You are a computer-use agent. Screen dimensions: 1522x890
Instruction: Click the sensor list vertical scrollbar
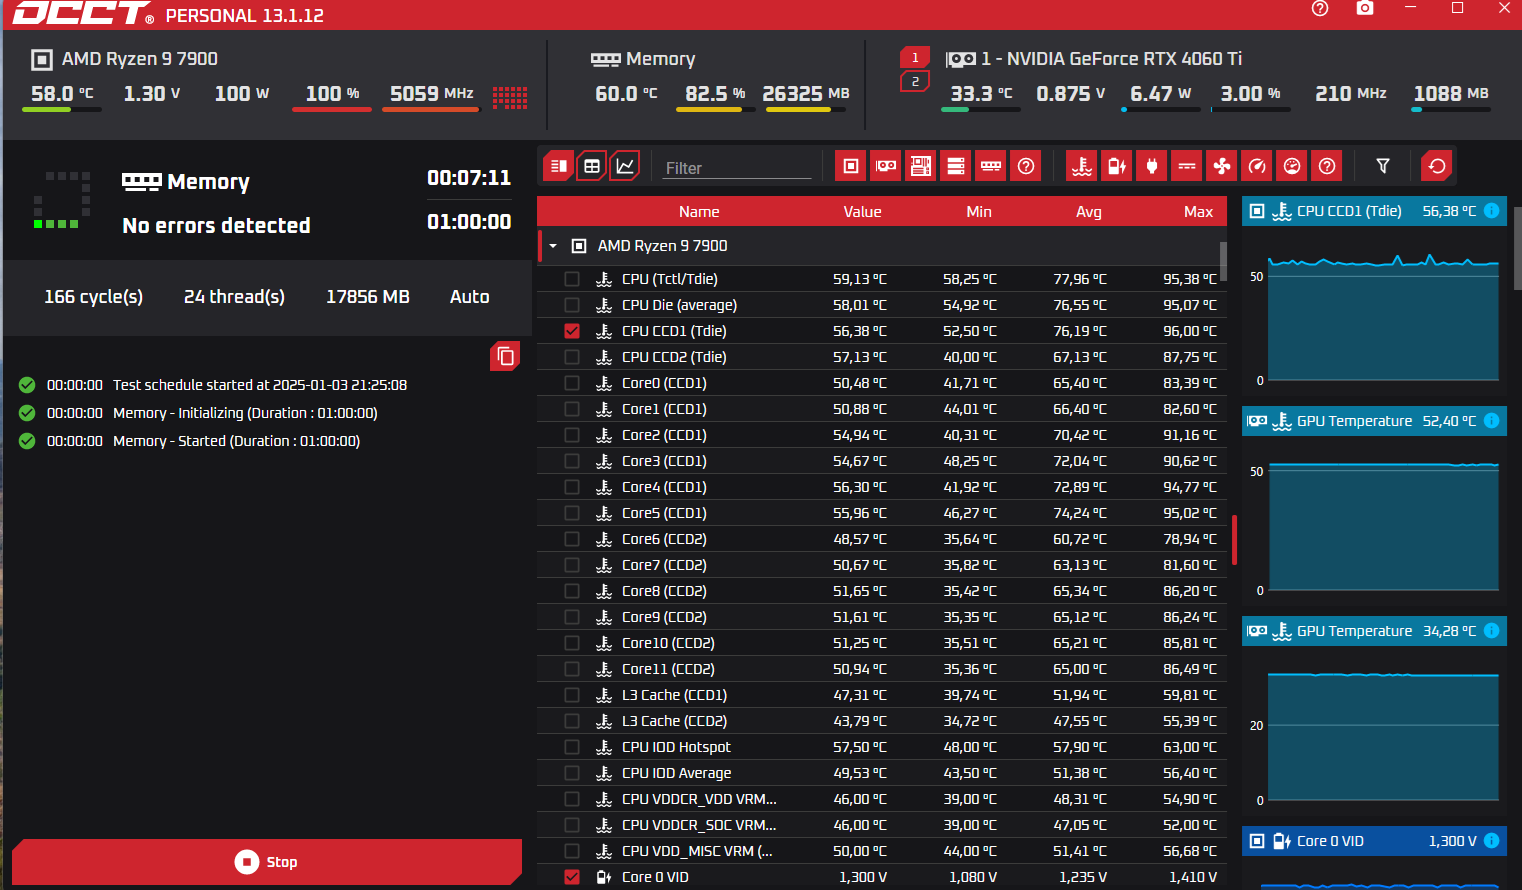pos(1223,262)
